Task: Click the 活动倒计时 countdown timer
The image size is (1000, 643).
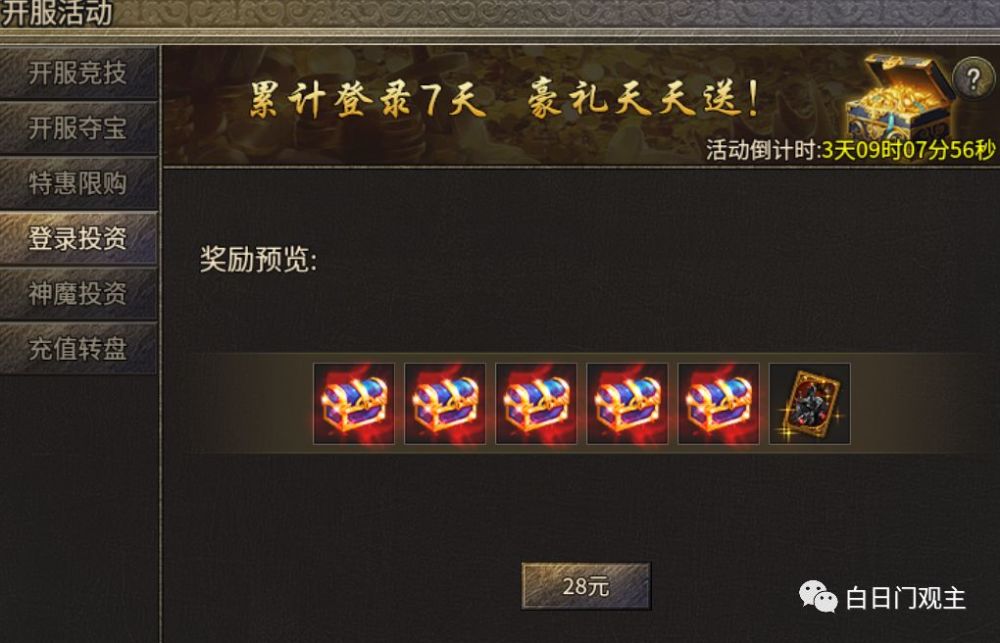Action: point(851,151)
